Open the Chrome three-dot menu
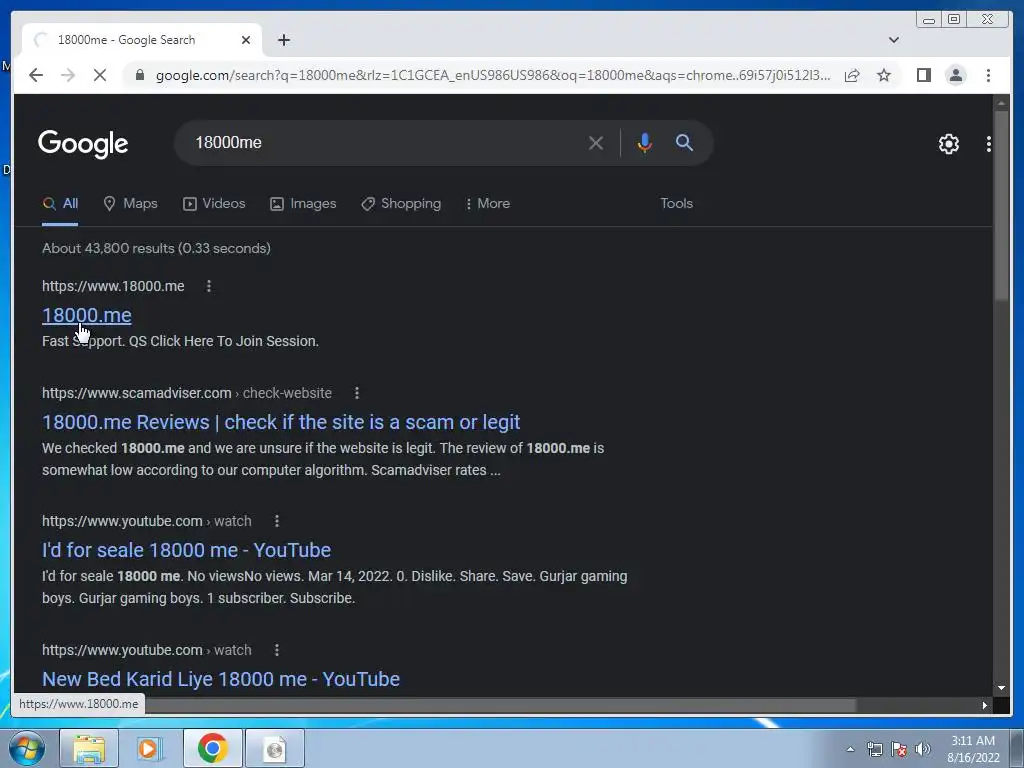Image resolution: width=1024 pixels, height=768 pixels. pyautogui.click(x=988, y=75)
